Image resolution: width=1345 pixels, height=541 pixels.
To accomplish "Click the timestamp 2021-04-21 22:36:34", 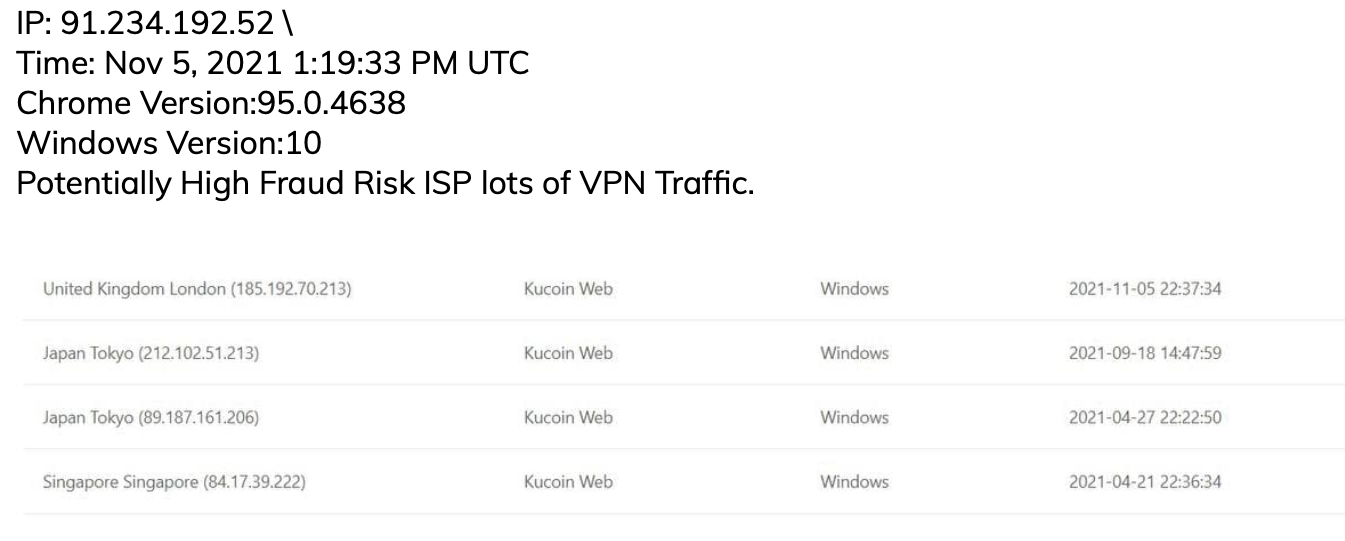I will tap(1145, 481).
